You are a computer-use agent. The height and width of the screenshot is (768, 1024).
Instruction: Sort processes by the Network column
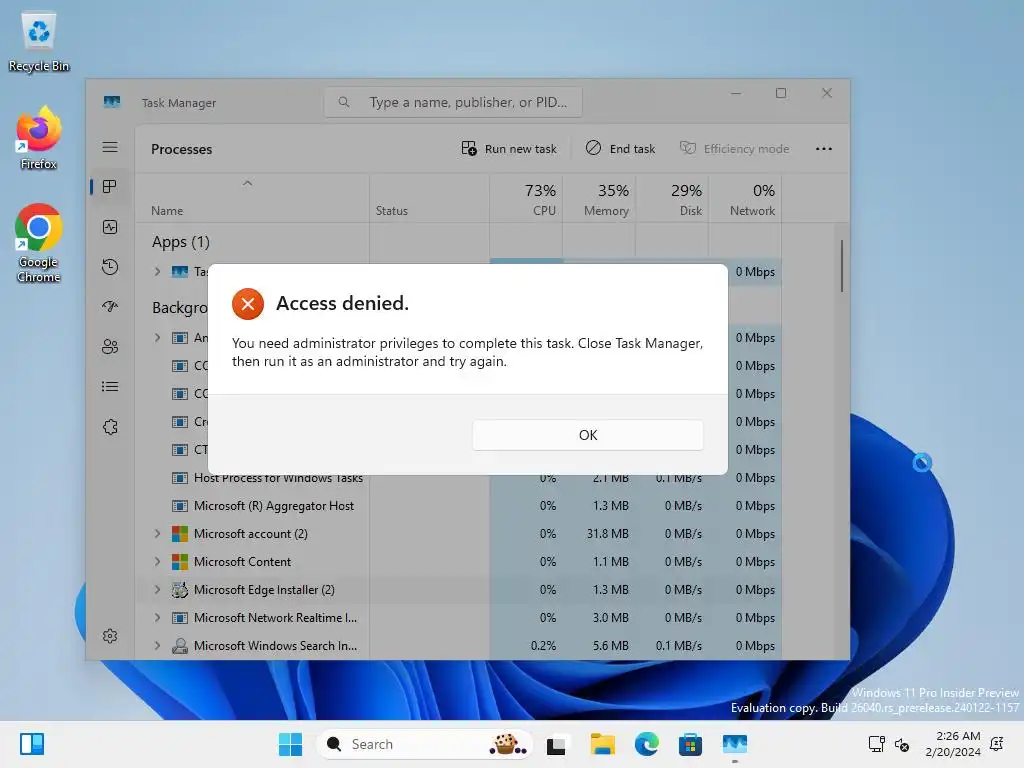(x=745, y=199)
